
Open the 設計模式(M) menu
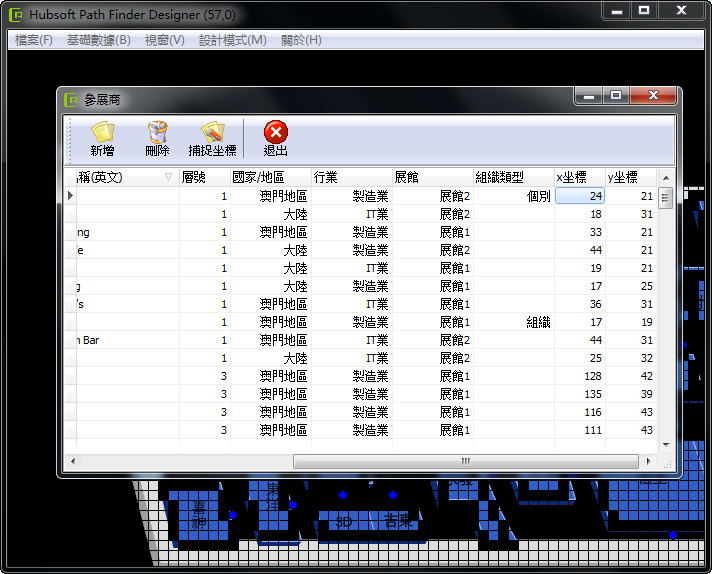pyautogui.click(x=232, y=40)
